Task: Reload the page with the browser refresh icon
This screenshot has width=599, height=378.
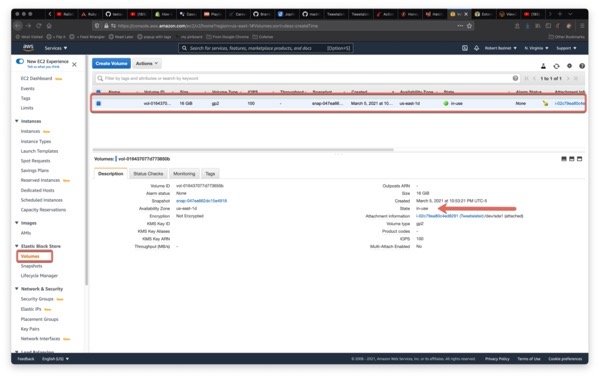Action: pos(39,26)
